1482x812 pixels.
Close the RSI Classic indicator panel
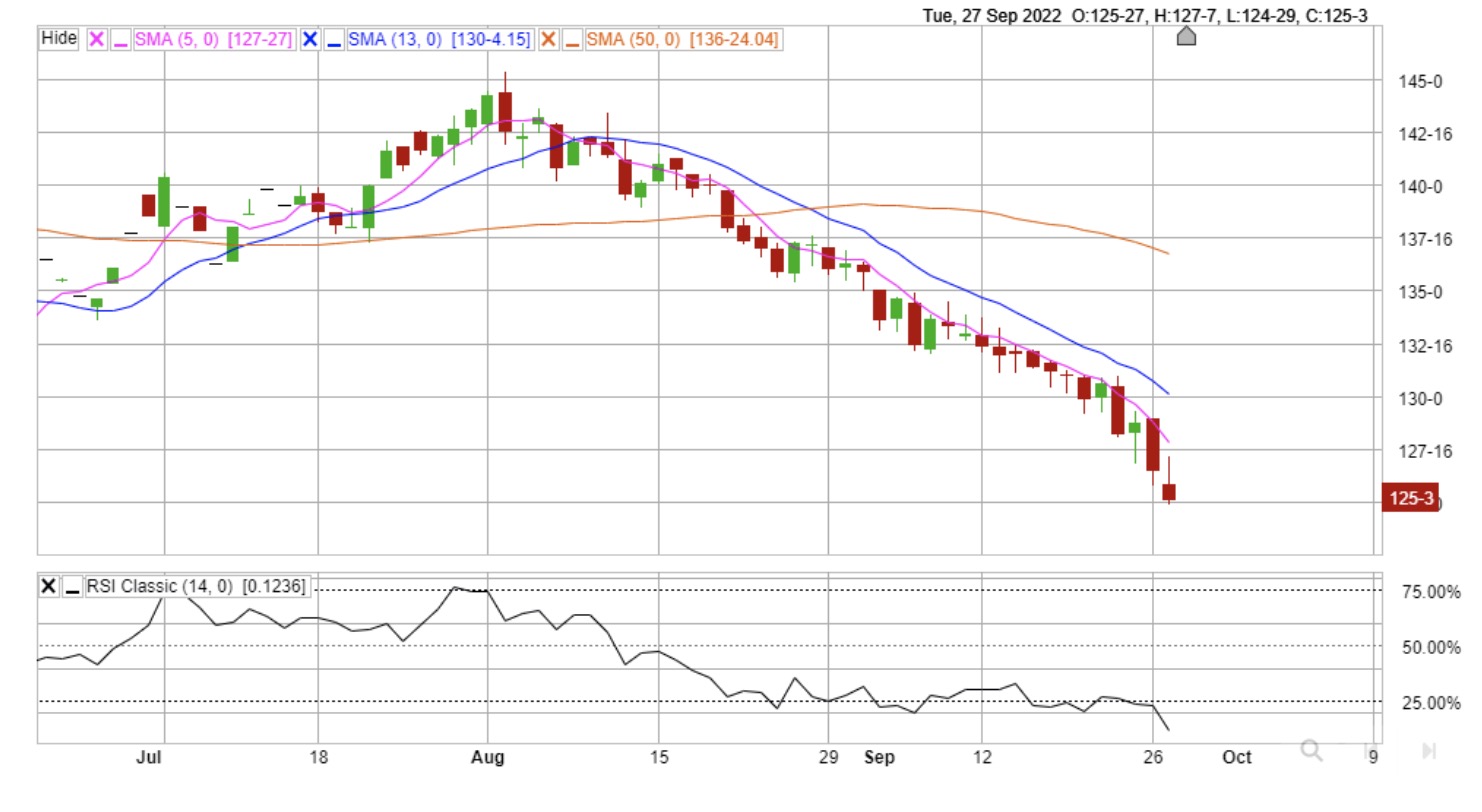click(48, 587)
